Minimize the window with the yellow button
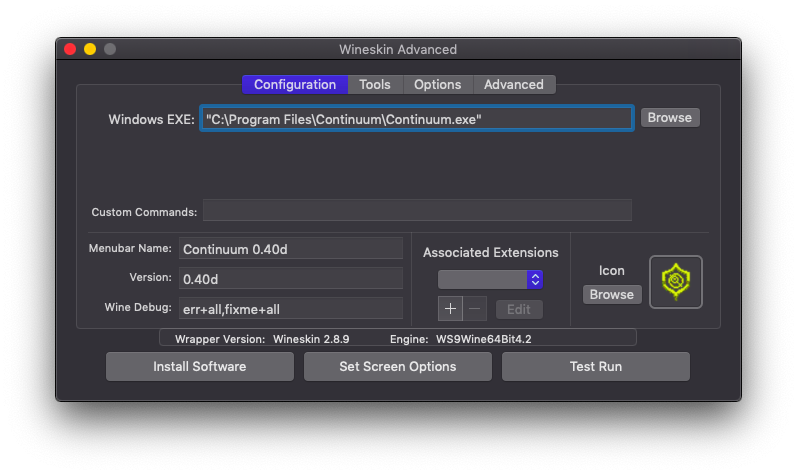This screenshot has height=475, width=797. (x=90, y=49)
